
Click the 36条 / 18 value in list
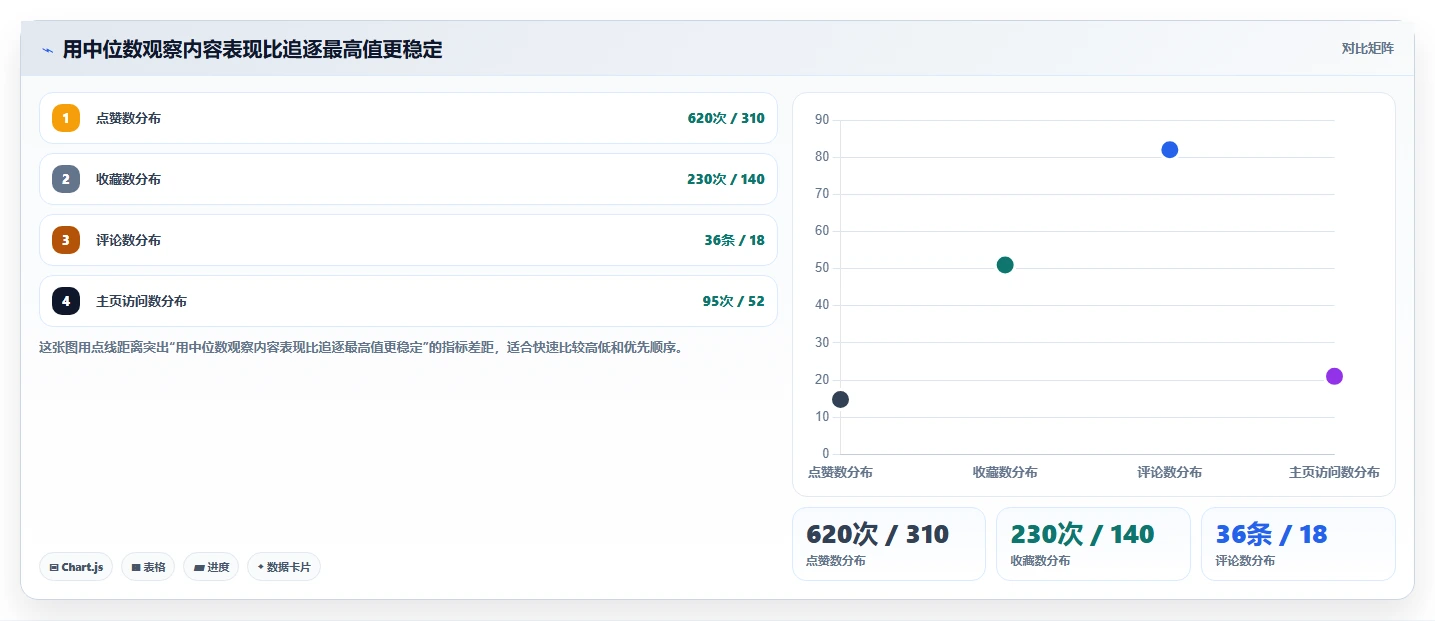pos(734,240)
